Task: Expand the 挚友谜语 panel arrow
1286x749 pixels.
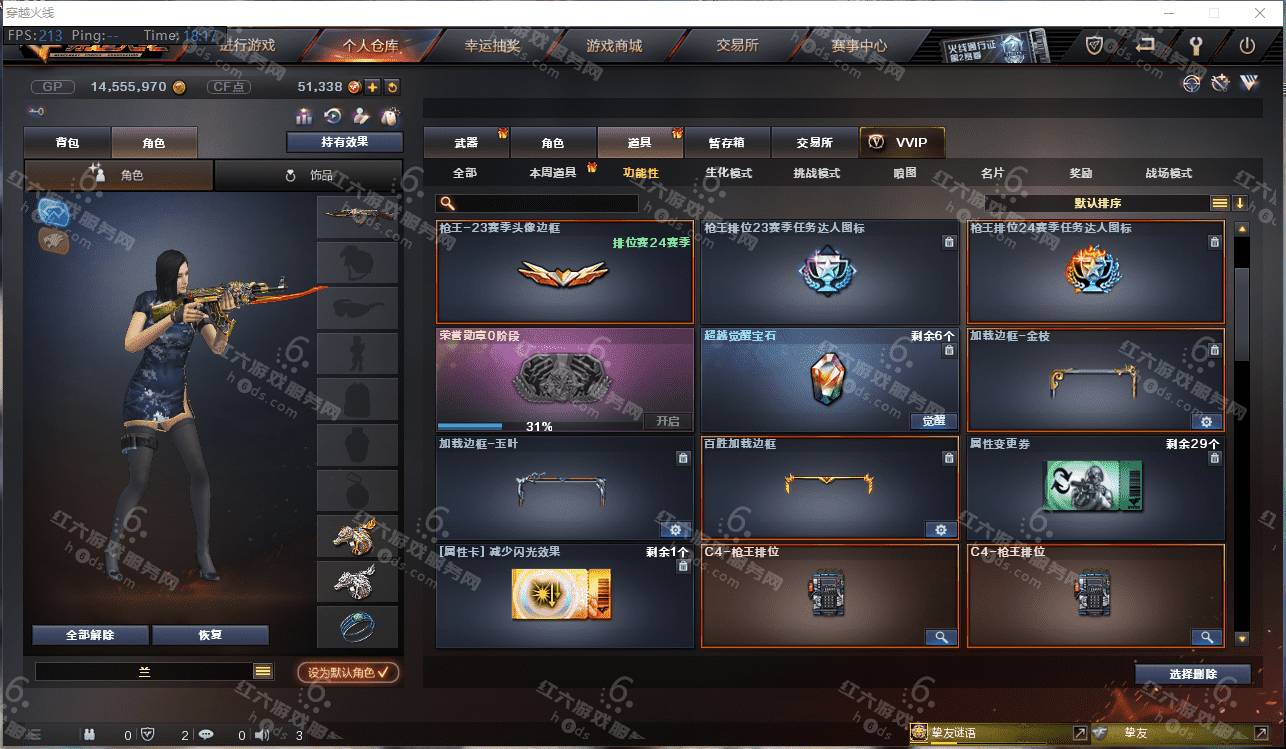Action: tap(1079, 733)
